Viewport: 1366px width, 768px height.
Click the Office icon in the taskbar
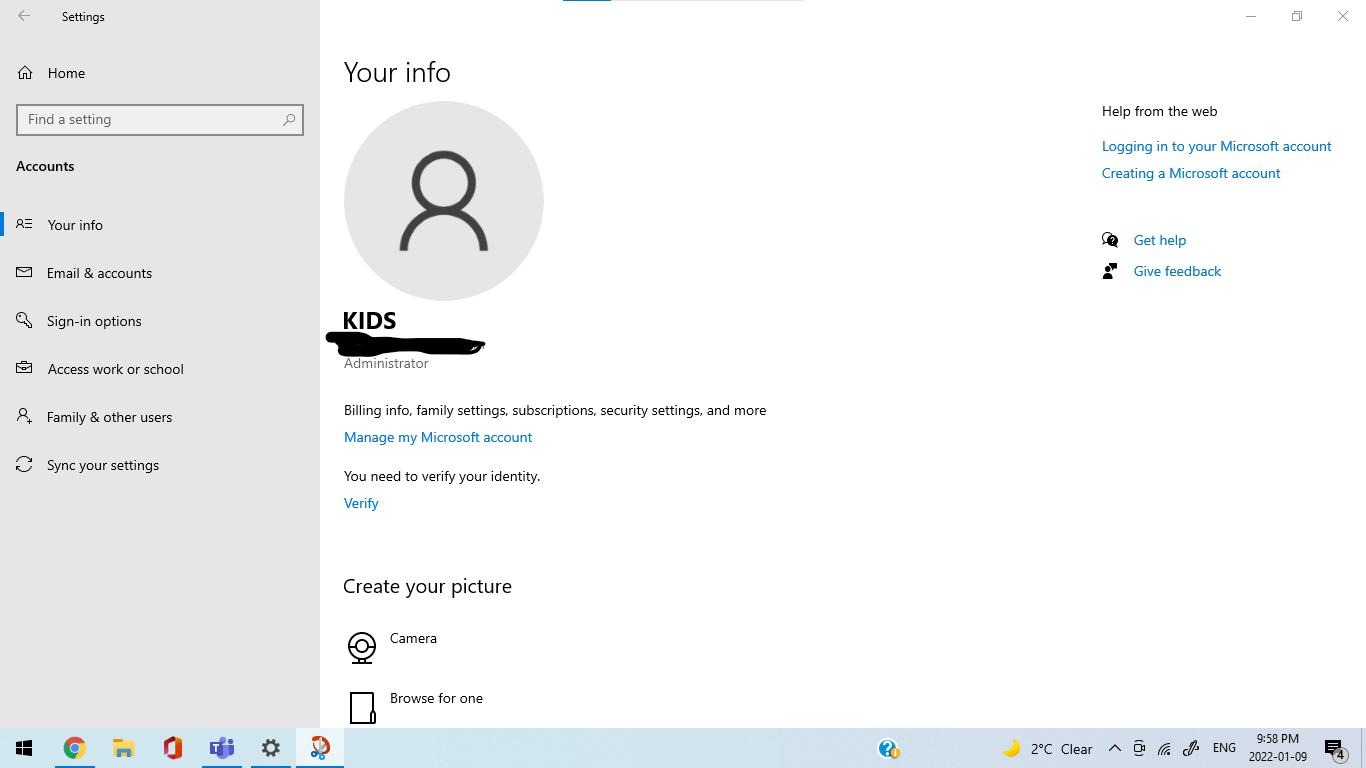(173, 748)
